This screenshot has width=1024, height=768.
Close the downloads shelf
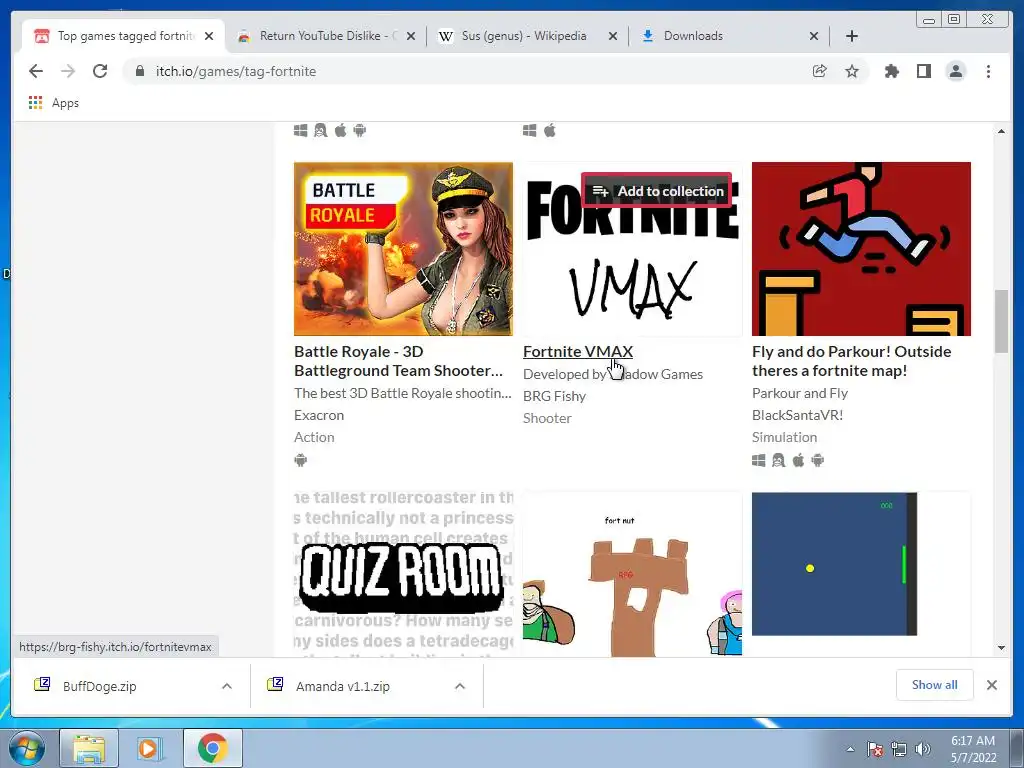(992, 685)
